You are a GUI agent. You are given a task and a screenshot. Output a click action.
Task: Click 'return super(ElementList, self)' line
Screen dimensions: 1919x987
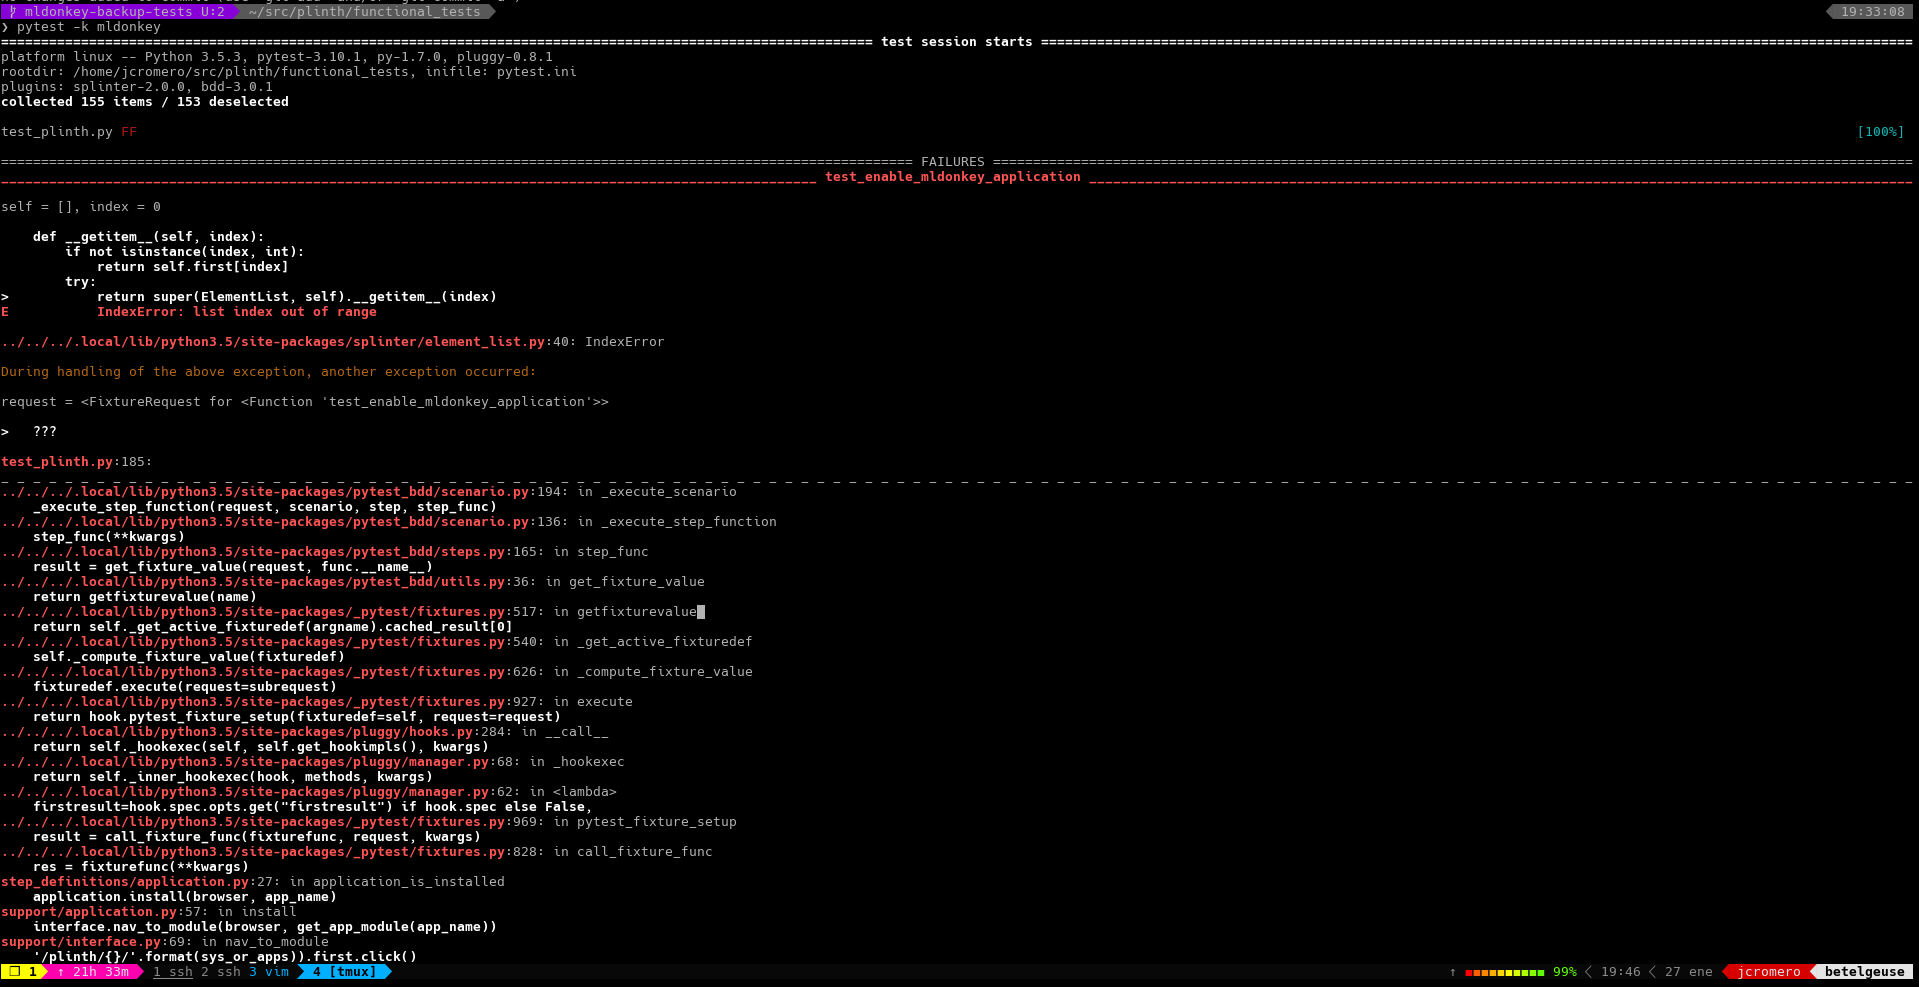click(297, 297)
